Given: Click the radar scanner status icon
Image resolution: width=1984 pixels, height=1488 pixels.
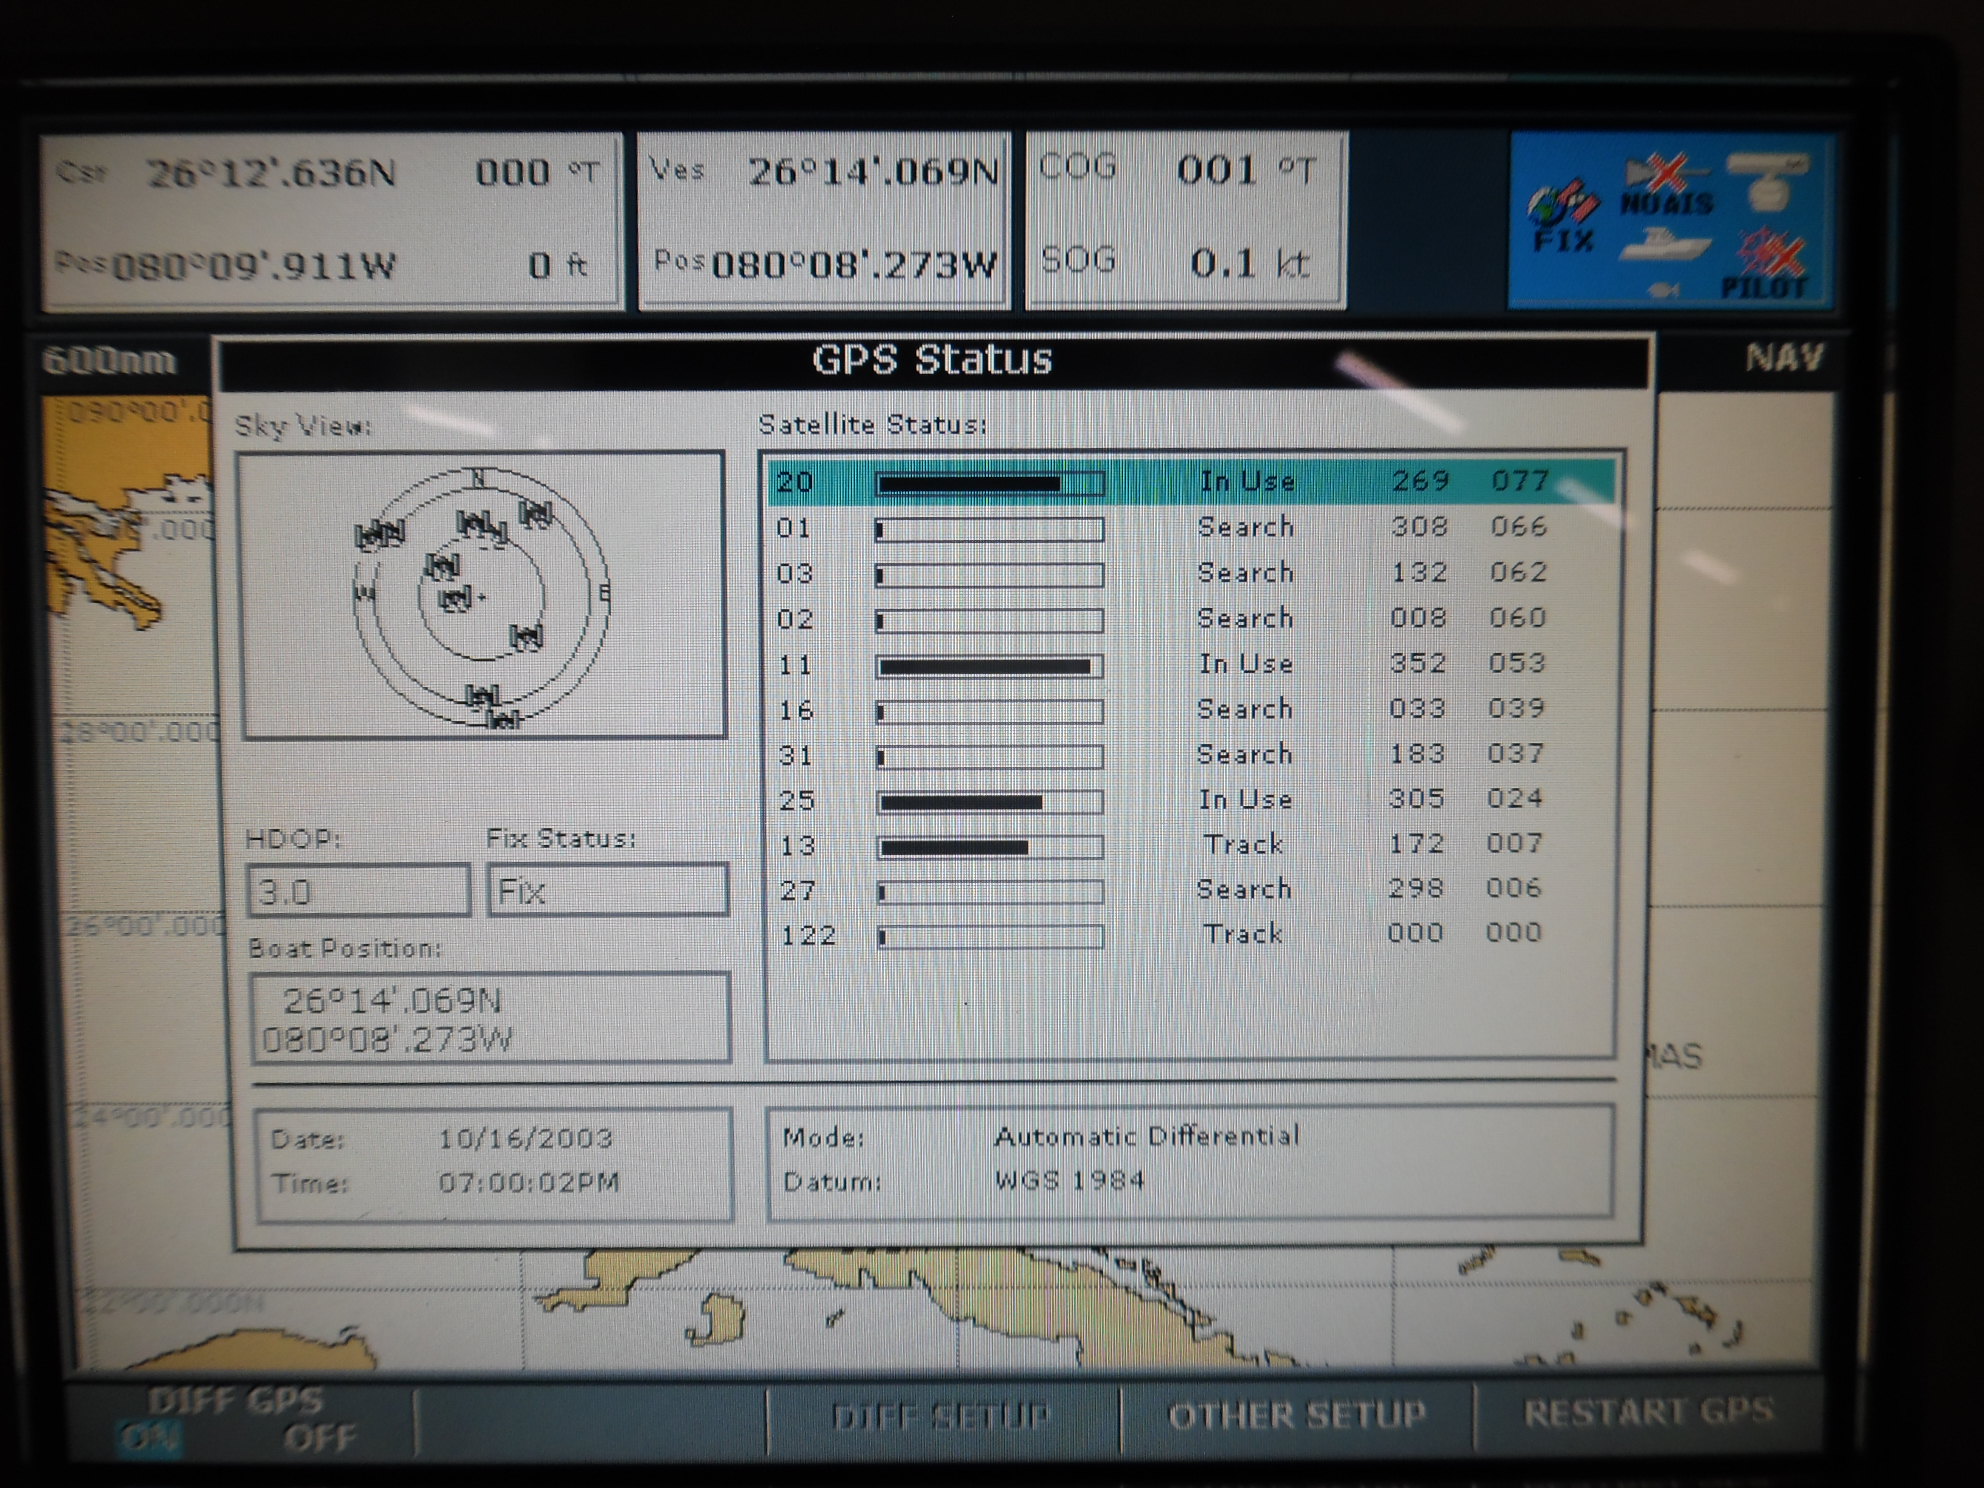Looking at the screenshot, I should coord(1768,180).
